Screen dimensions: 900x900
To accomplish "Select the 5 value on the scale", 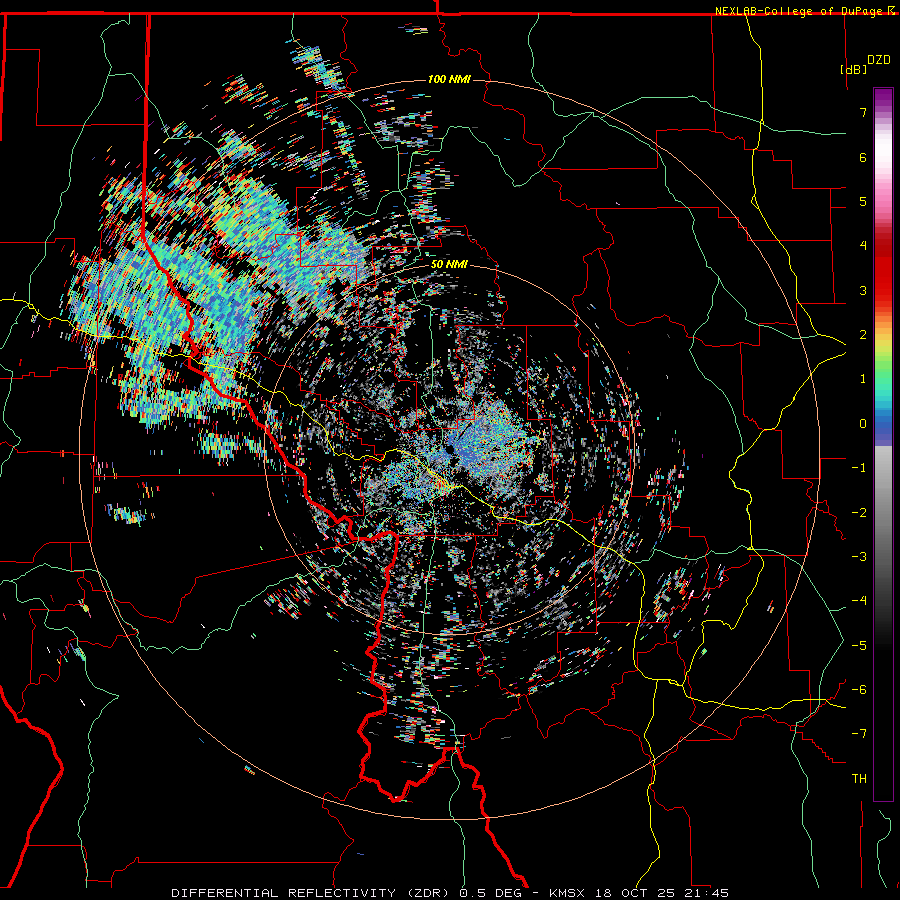I will (x=863, y=201).
